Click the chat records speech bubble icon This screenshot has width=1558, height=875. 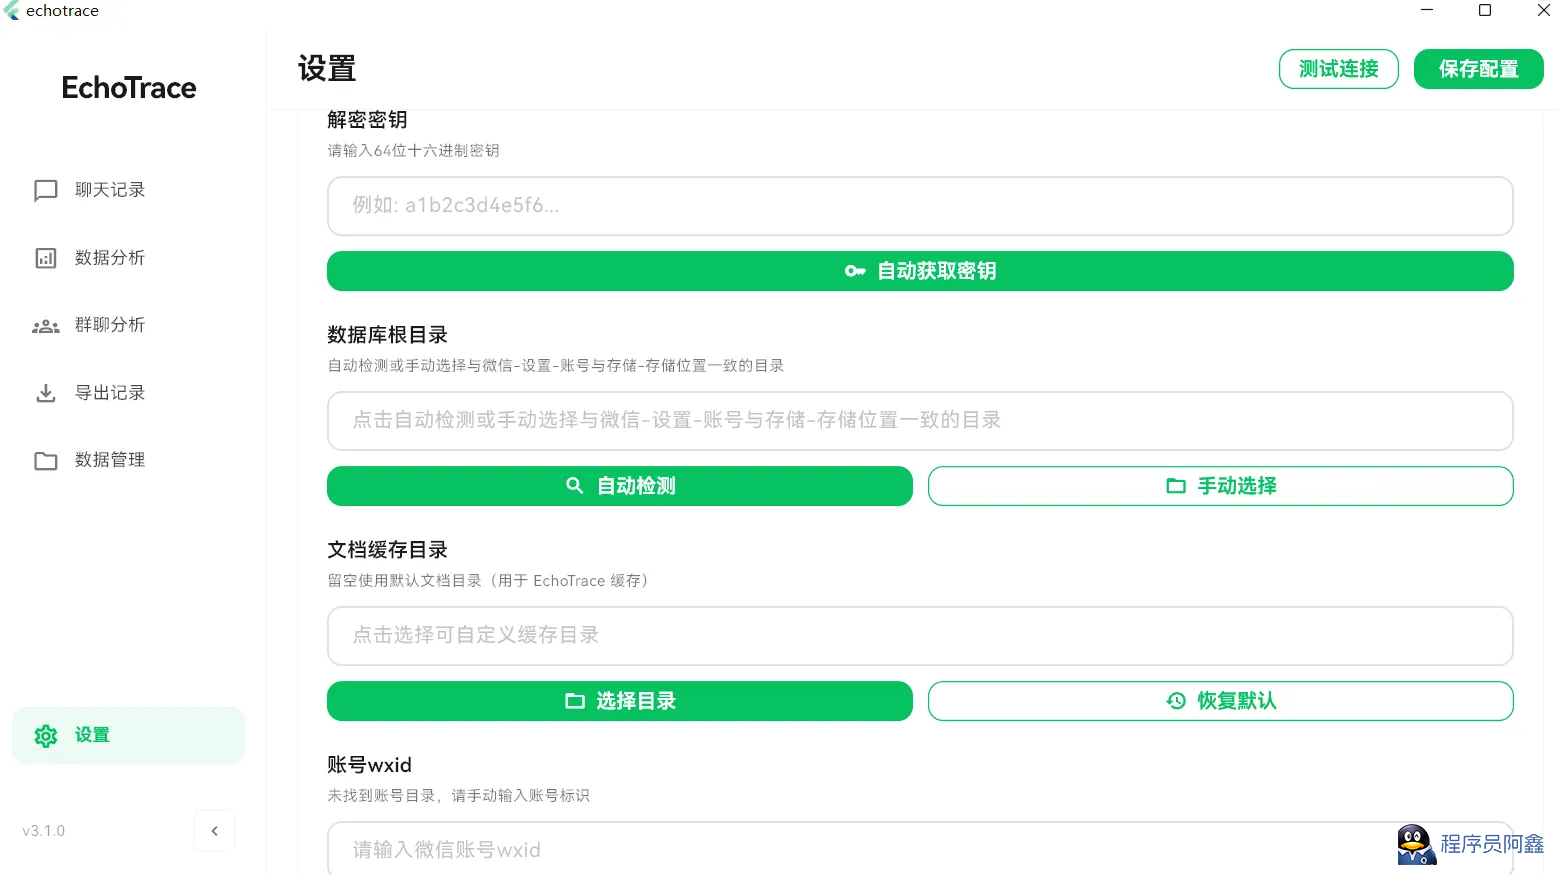(x=46, y=190)
